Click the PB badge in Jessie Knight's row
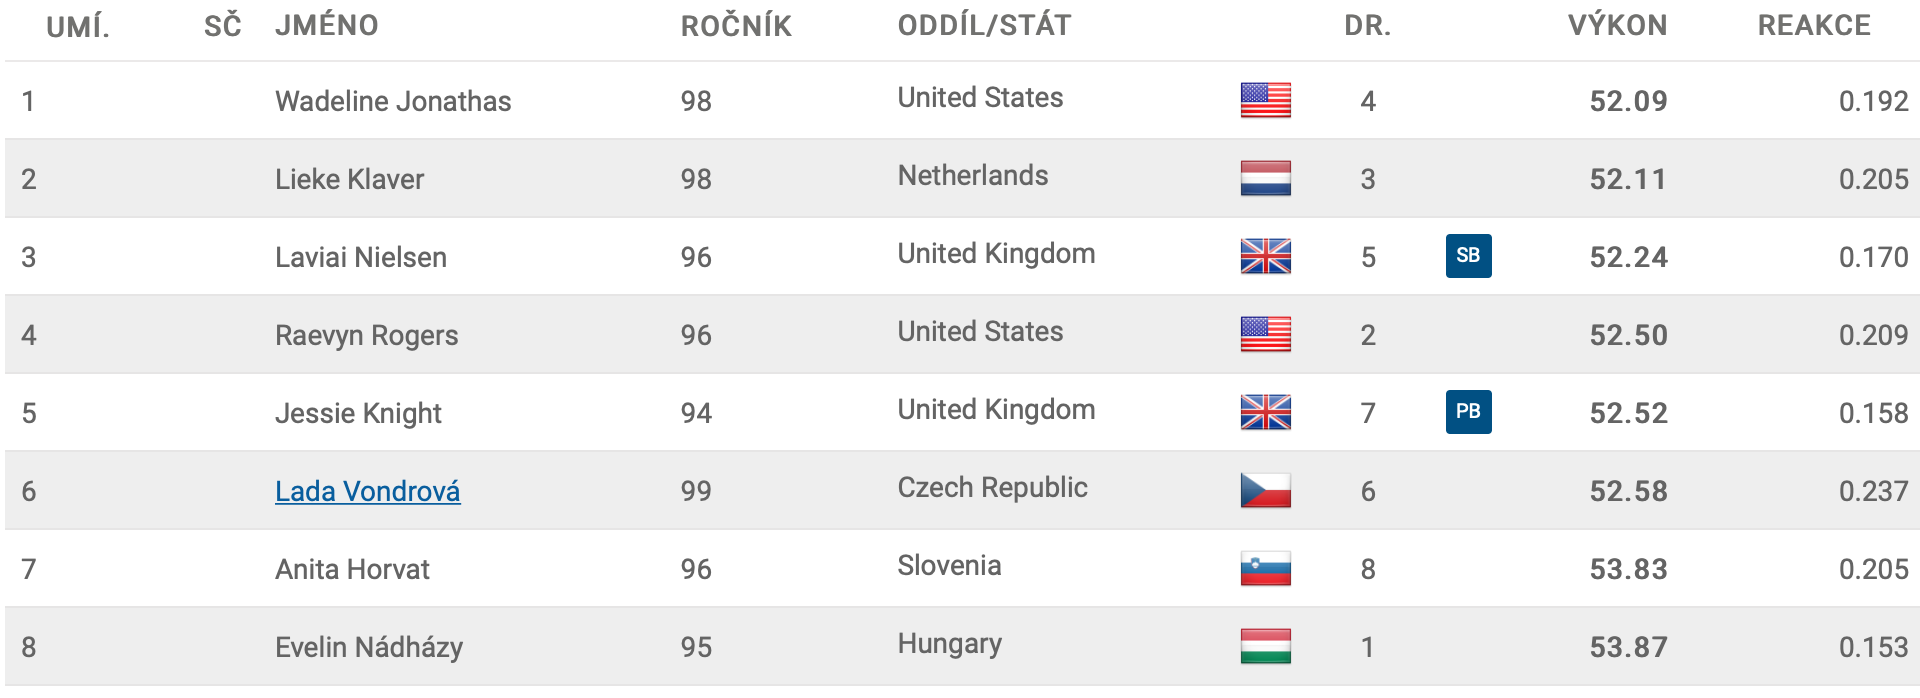This screenshot has width=1920, height=698. (1468, 411)
